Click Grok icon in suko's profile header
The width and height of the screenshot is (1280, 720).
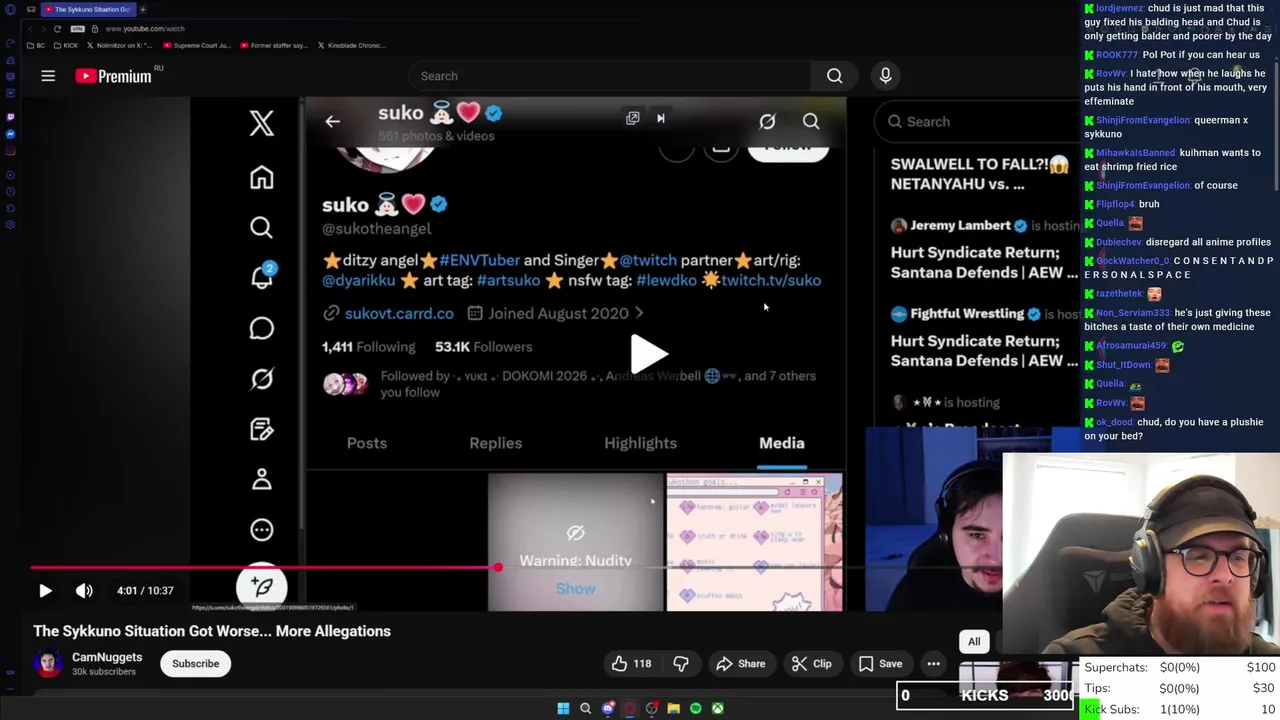[x=767, y=121]
